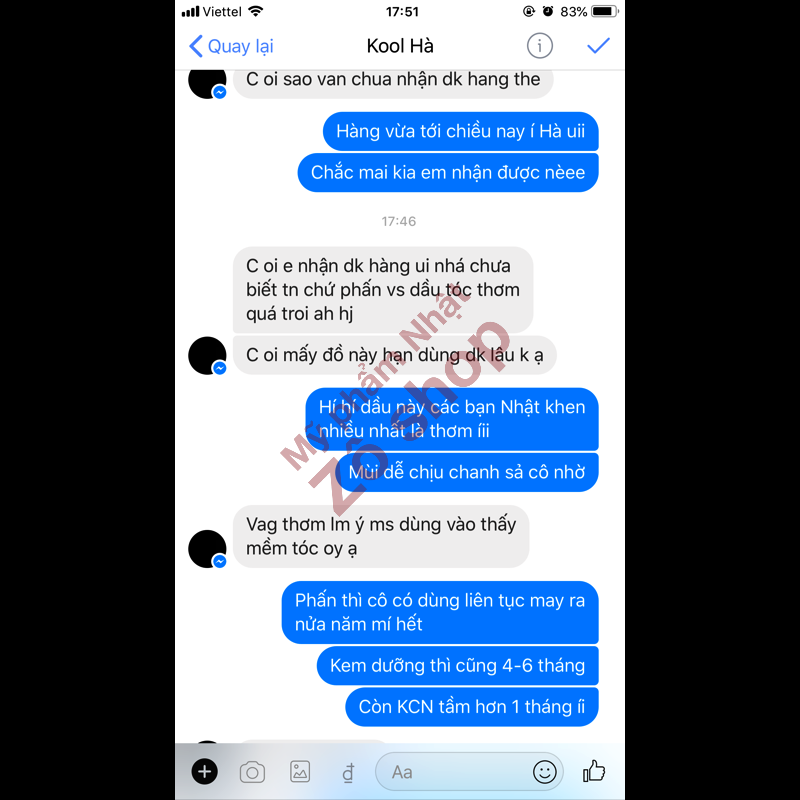Tap the đ payment icon

(348, 772)
